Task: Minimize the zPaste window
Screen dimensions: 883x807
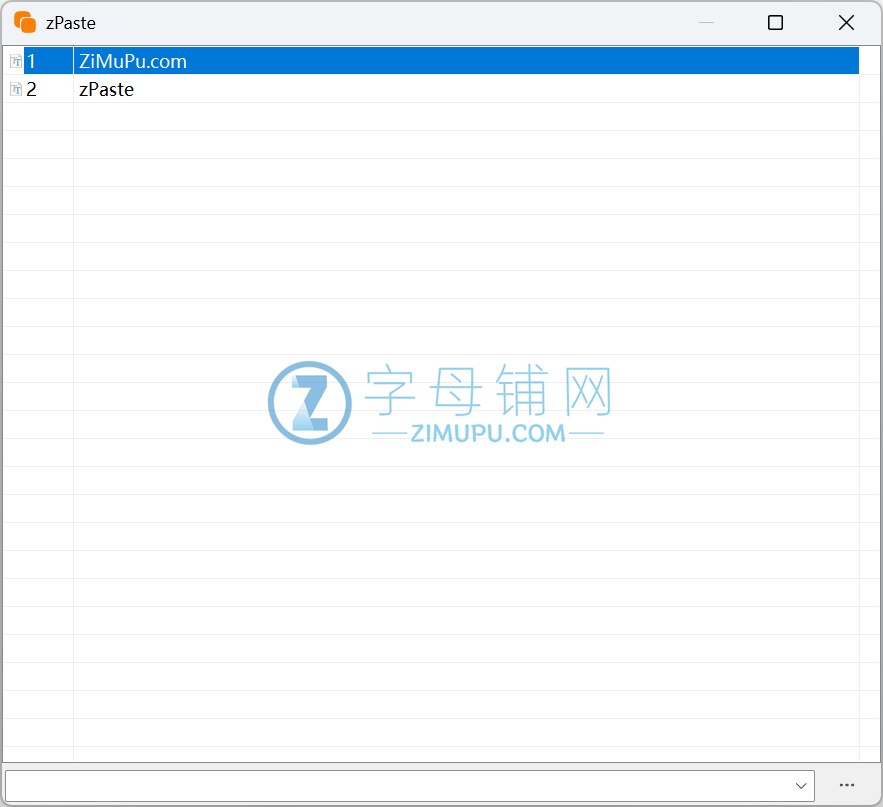Action: (706, 23)
